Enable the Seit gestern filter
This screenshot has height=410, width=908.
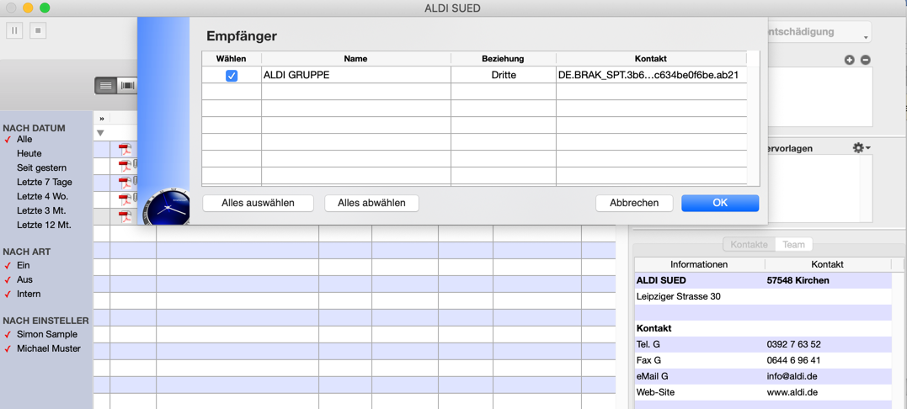pos(42,168)
